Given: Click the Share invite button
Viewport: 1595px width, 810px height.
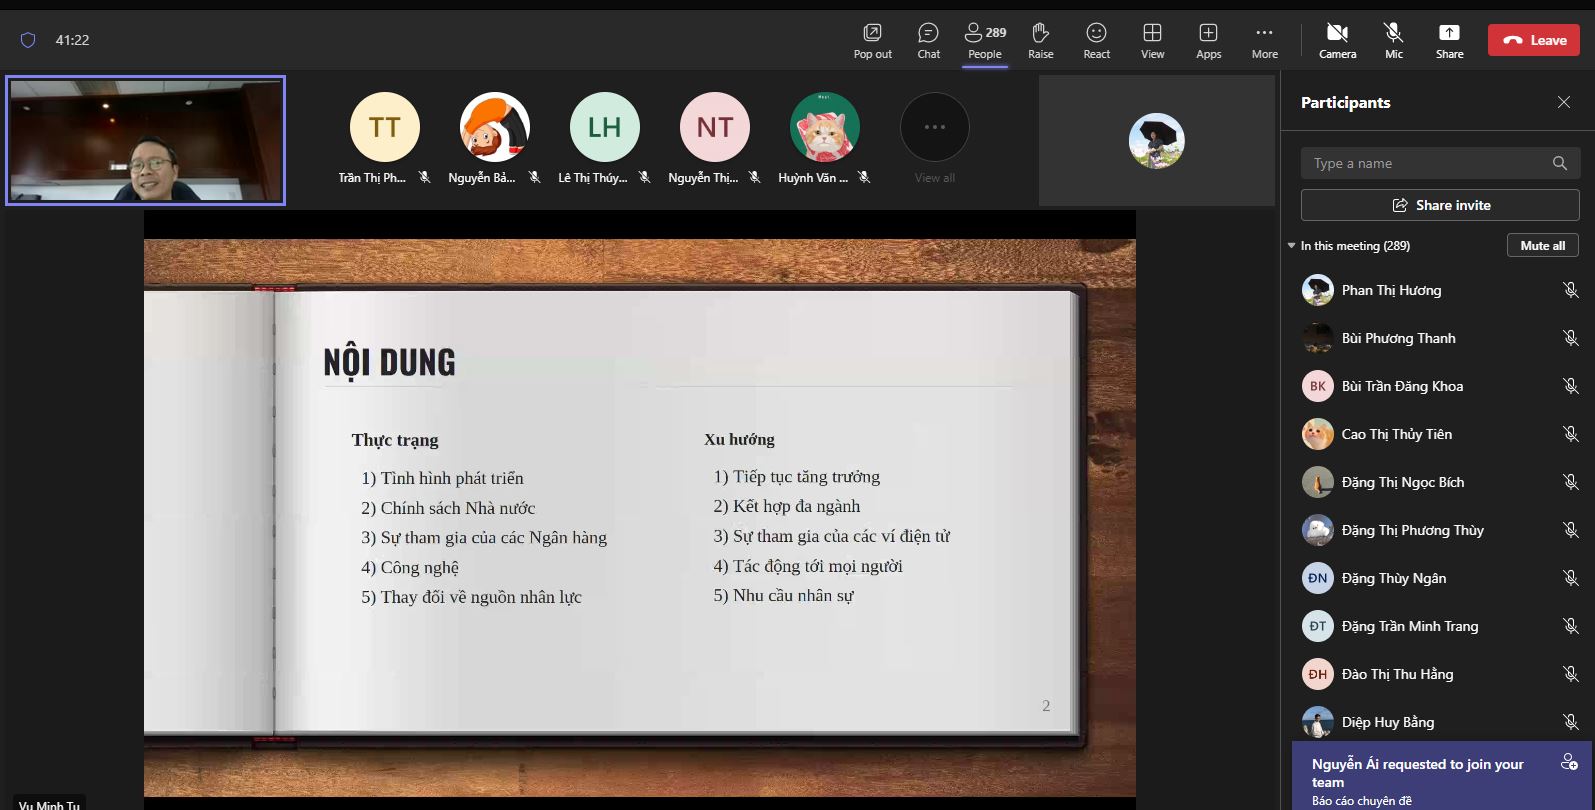Looking at the screenshot, I should 1440,205.
